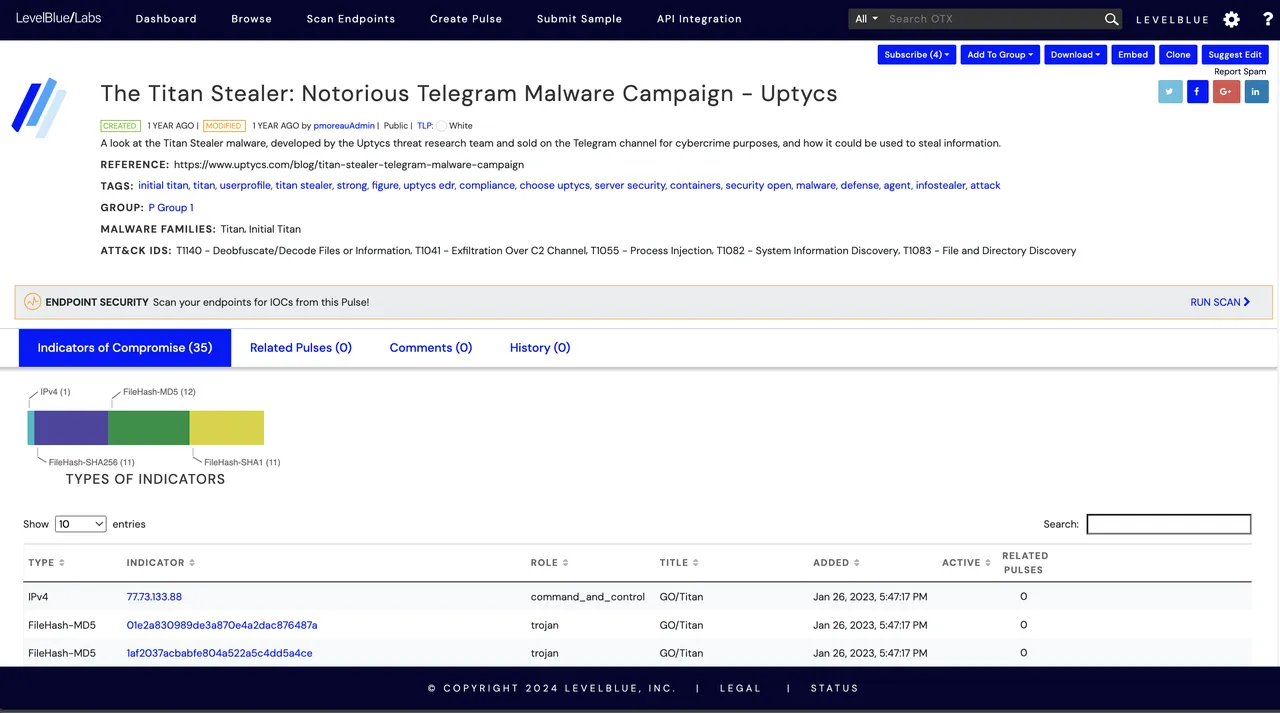Image resolution: width=1280 pixels, height=713 pixels.
Task: Expand the Add To Group dropdown
Action: point(1000,55)
